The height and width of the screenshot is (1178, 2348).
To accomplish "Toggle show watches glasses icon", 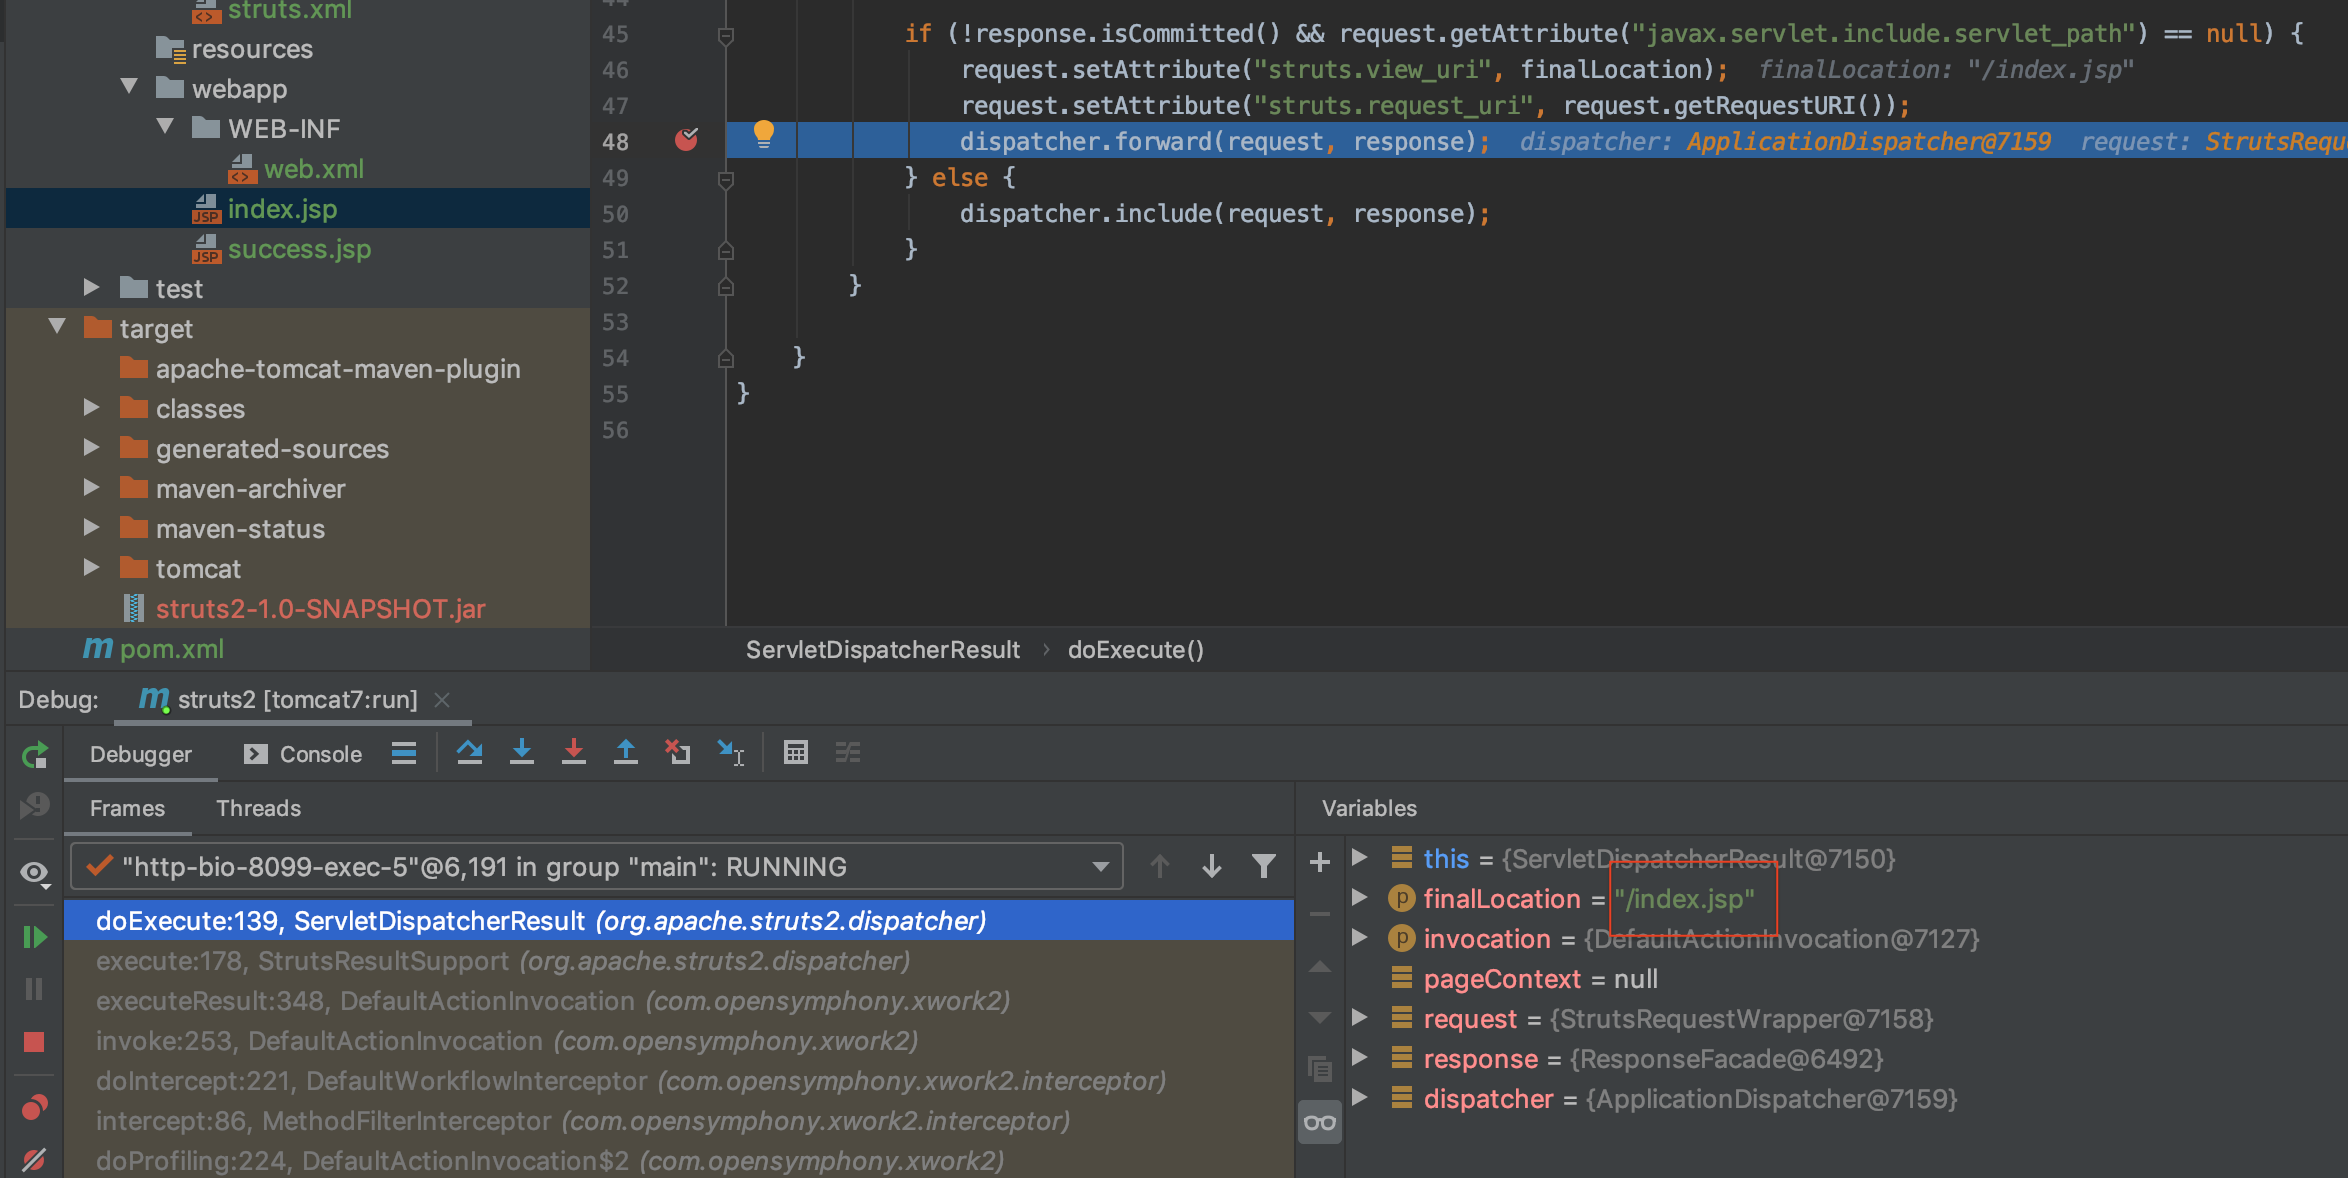I will (1320, 1122).
